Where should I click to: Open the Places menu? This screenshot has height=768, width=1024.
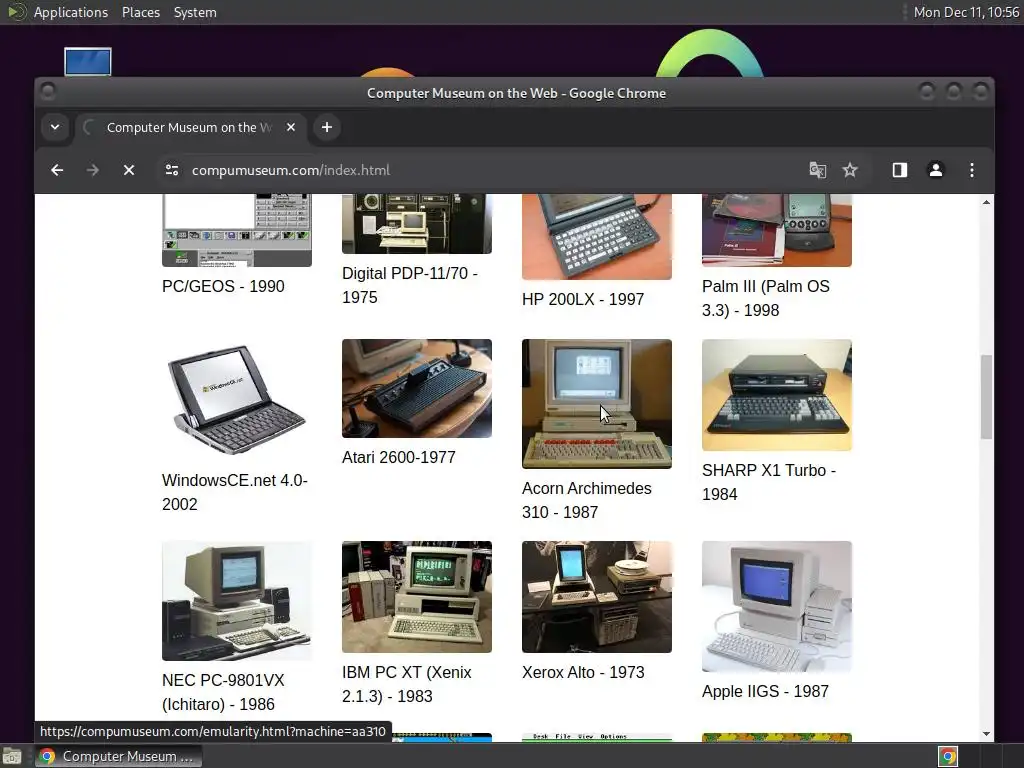tap(140, 12)
